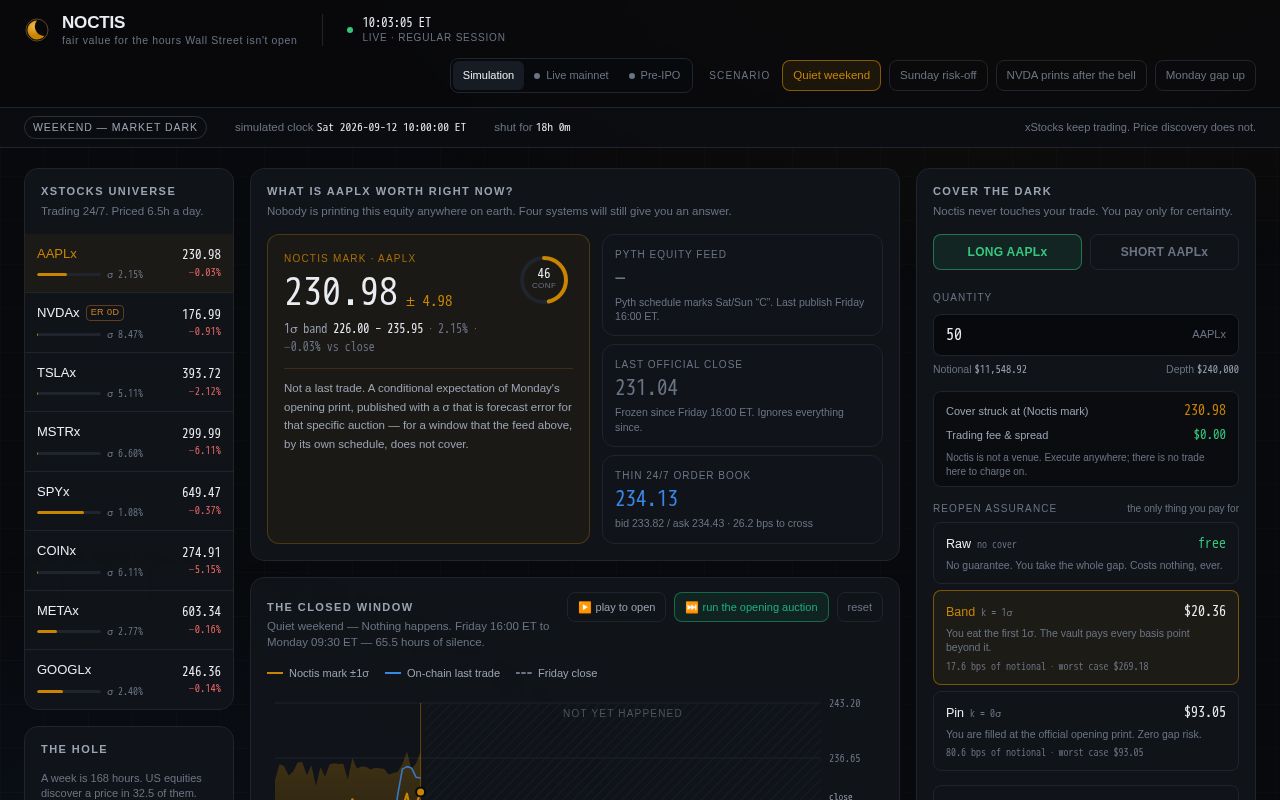This screenshot has width=1280, height=800.
Task: Select the SPYx row
Action: click(129, 501)
